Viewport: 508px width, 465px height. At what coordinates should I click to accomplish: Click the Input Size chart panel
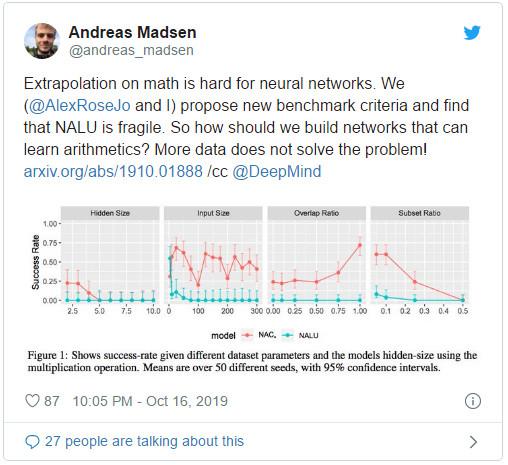pos(213,255)
